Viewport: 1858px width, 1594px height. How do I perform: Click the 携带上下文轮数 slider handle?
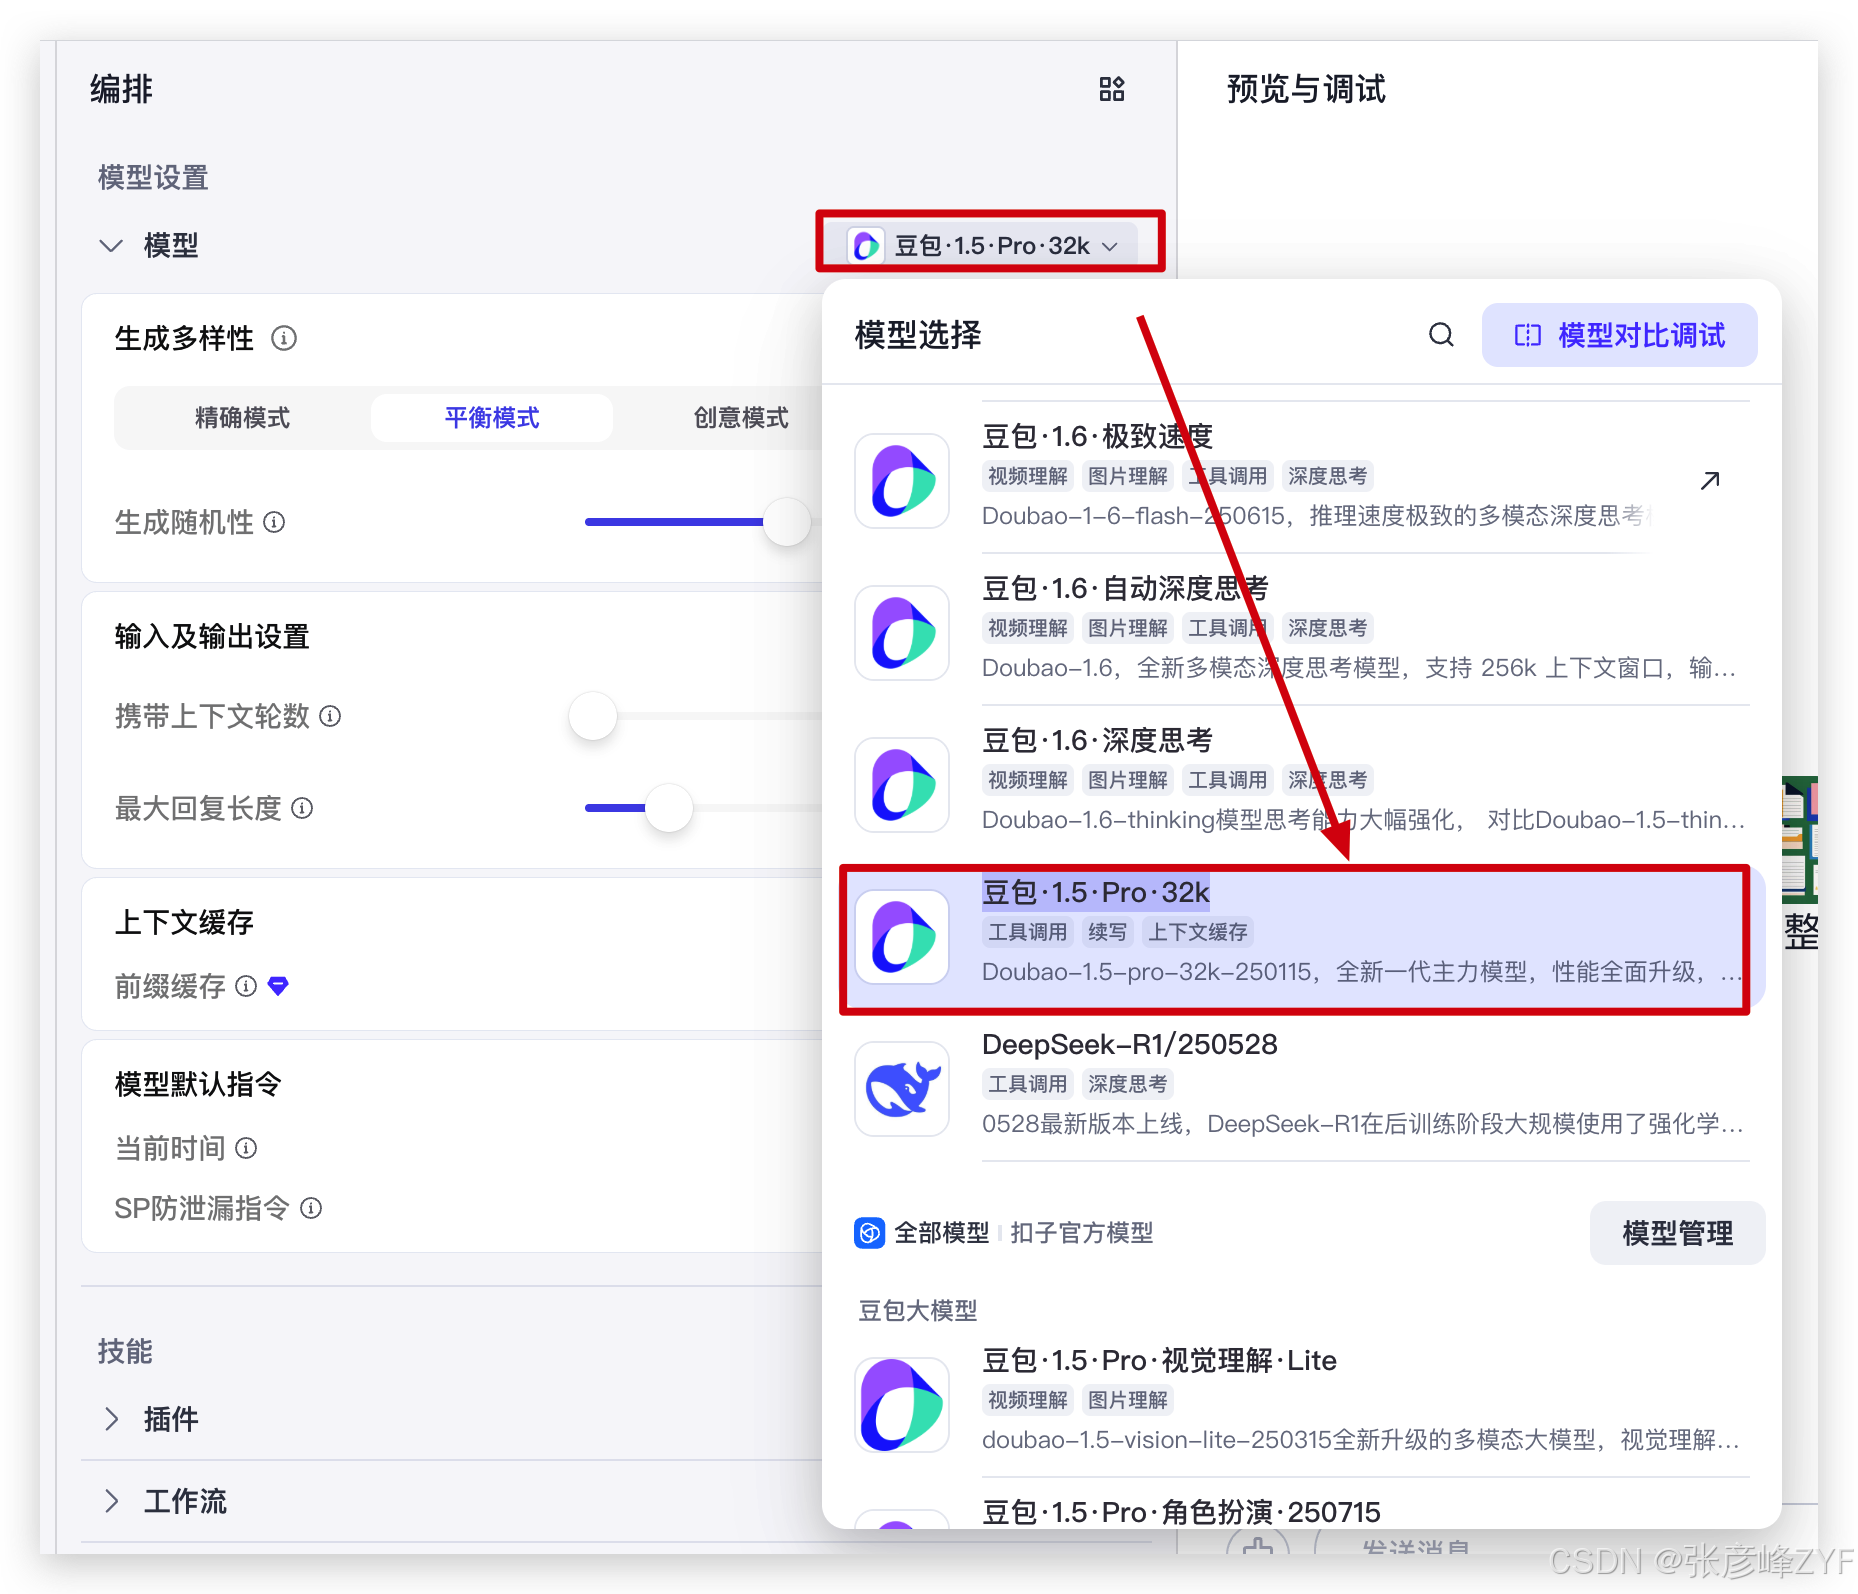tap(592, 716)
